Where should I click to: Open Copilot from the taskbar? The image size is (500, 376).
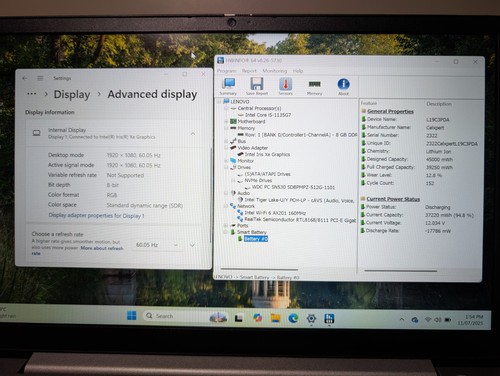[257, 318]
